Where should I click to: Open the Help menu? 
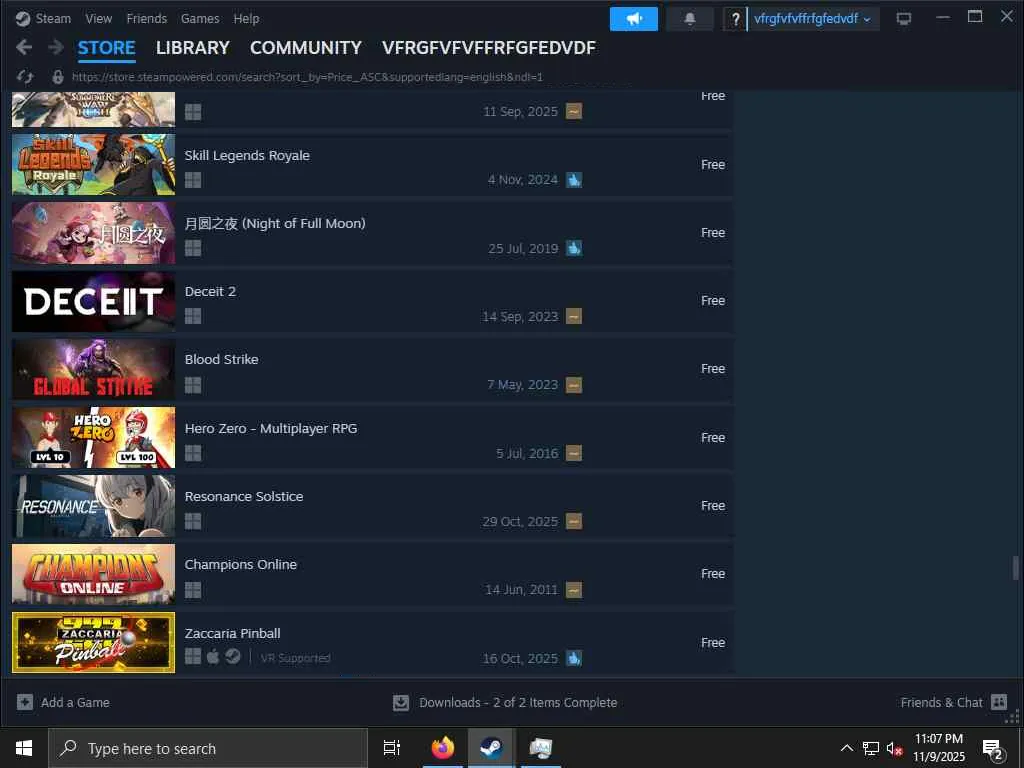[x=246, y=19]
